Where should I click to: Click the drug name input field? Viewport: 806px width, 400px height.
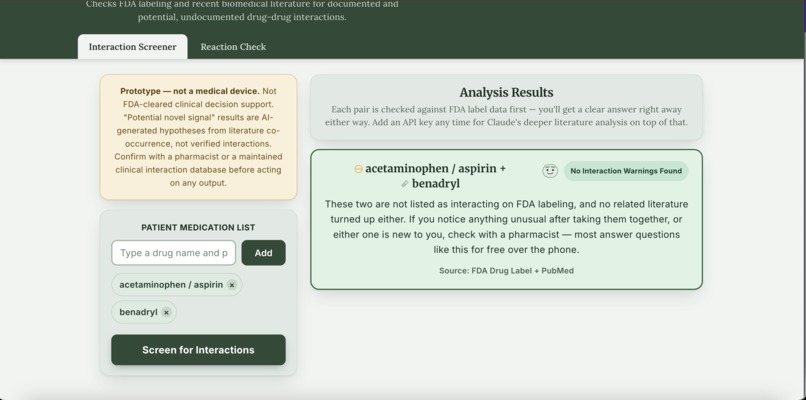pyautogui.click(x=174, y=253)
